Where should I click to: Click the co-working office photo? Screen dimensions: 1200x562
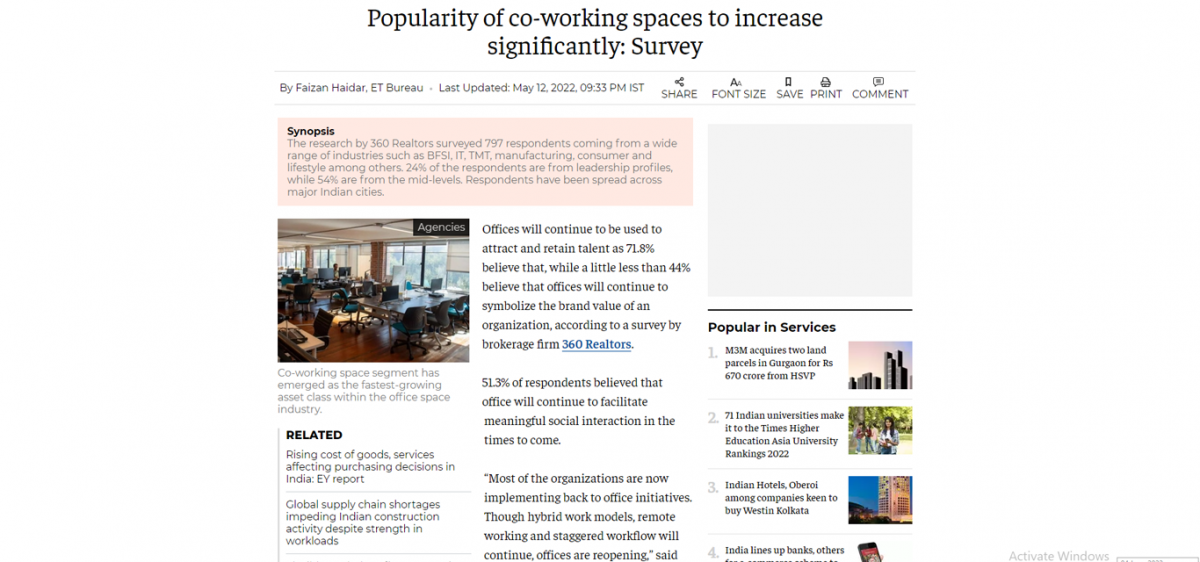click(373, 290)
